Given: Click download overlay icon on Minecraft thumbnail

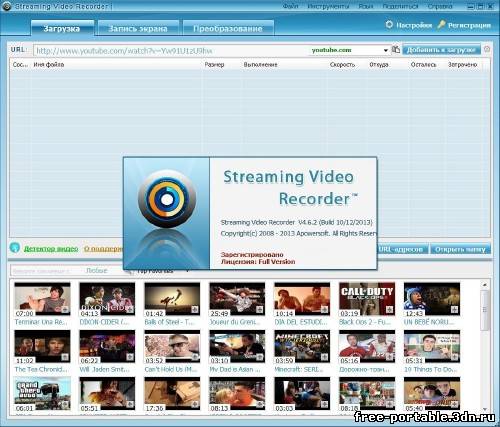Looking at the screenshot, I should [324, 357].
